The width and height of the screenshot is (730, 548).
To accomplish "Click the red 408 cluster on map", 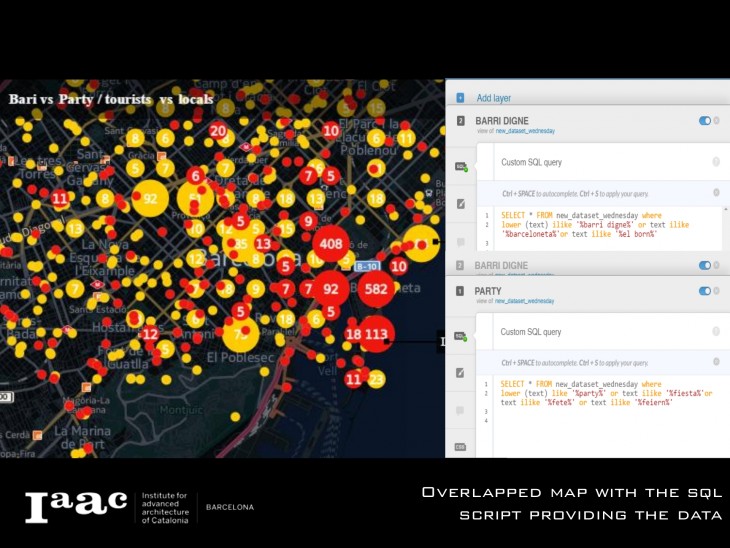I will pos(329,242).
